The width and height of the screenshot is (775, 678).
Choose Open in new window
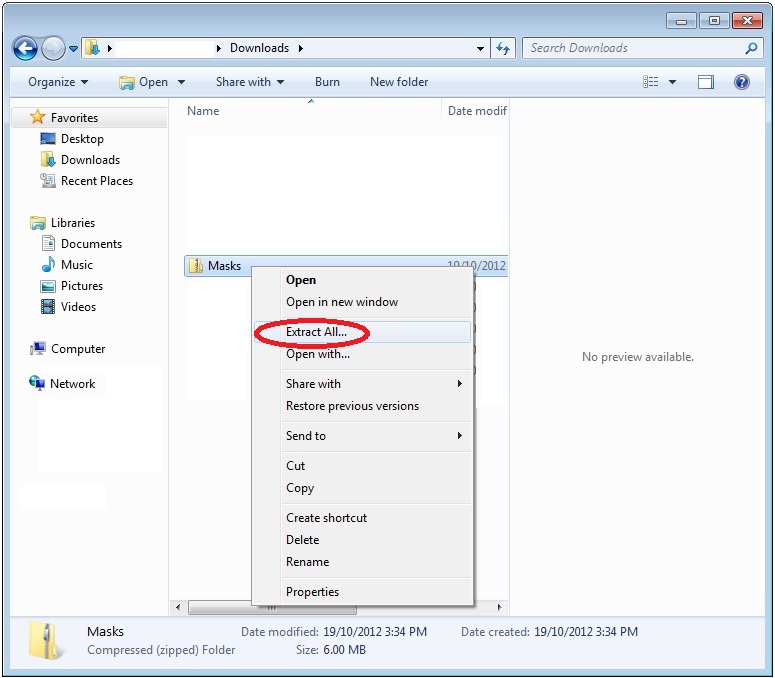[342, 302]
